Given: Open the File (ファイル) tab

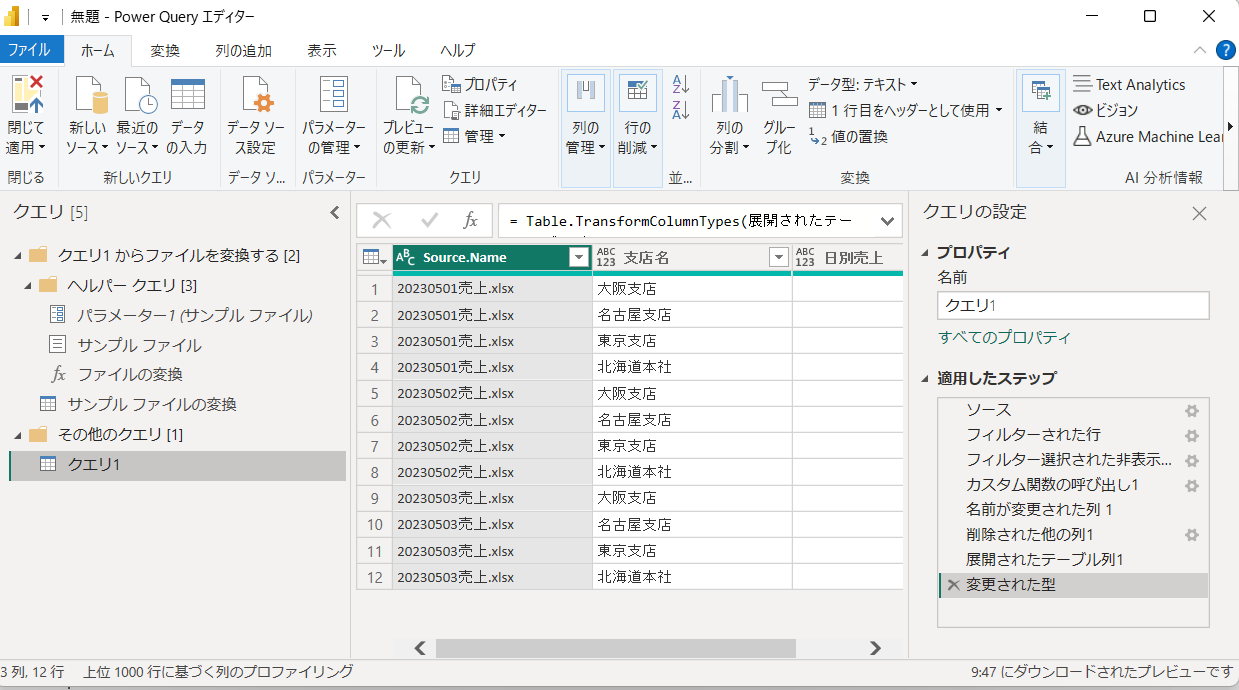Looking at the screenshot, I should [31, 50].
